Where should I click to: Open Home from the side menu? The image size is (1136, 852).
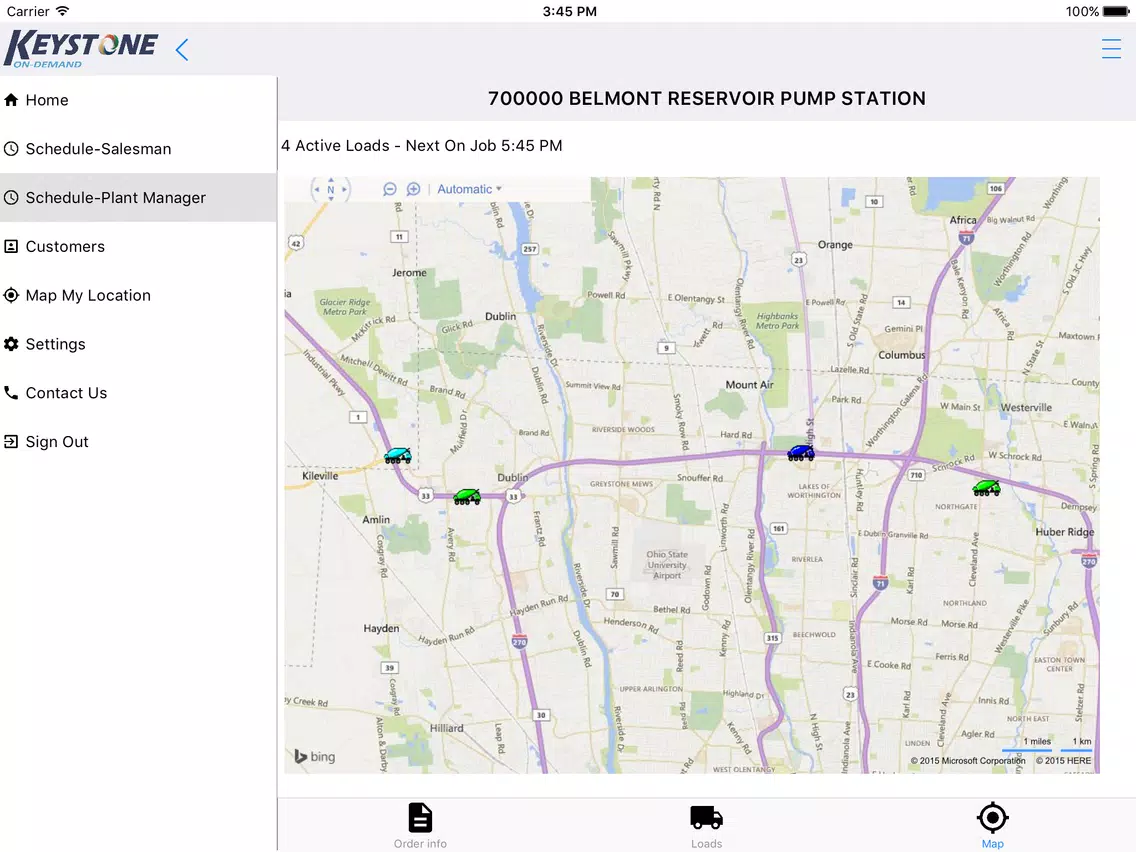[138, 100]
